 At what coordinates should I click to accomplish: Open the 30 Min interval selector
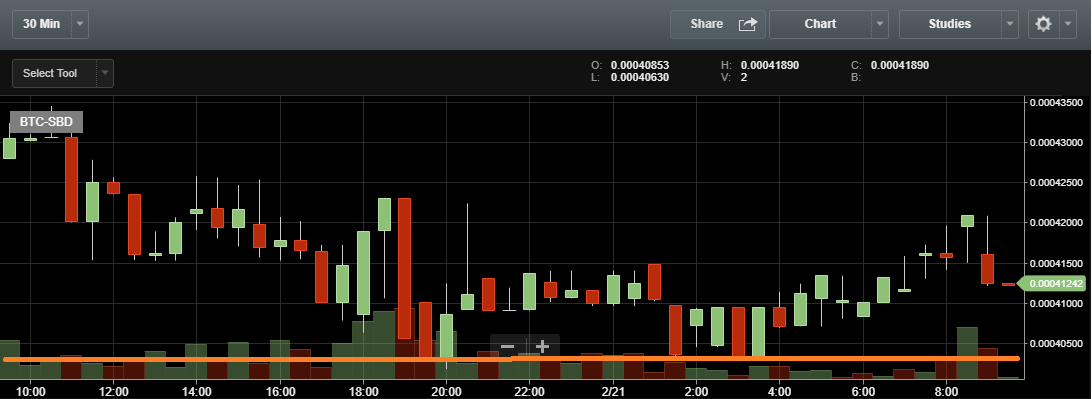(x=41, y=24)
